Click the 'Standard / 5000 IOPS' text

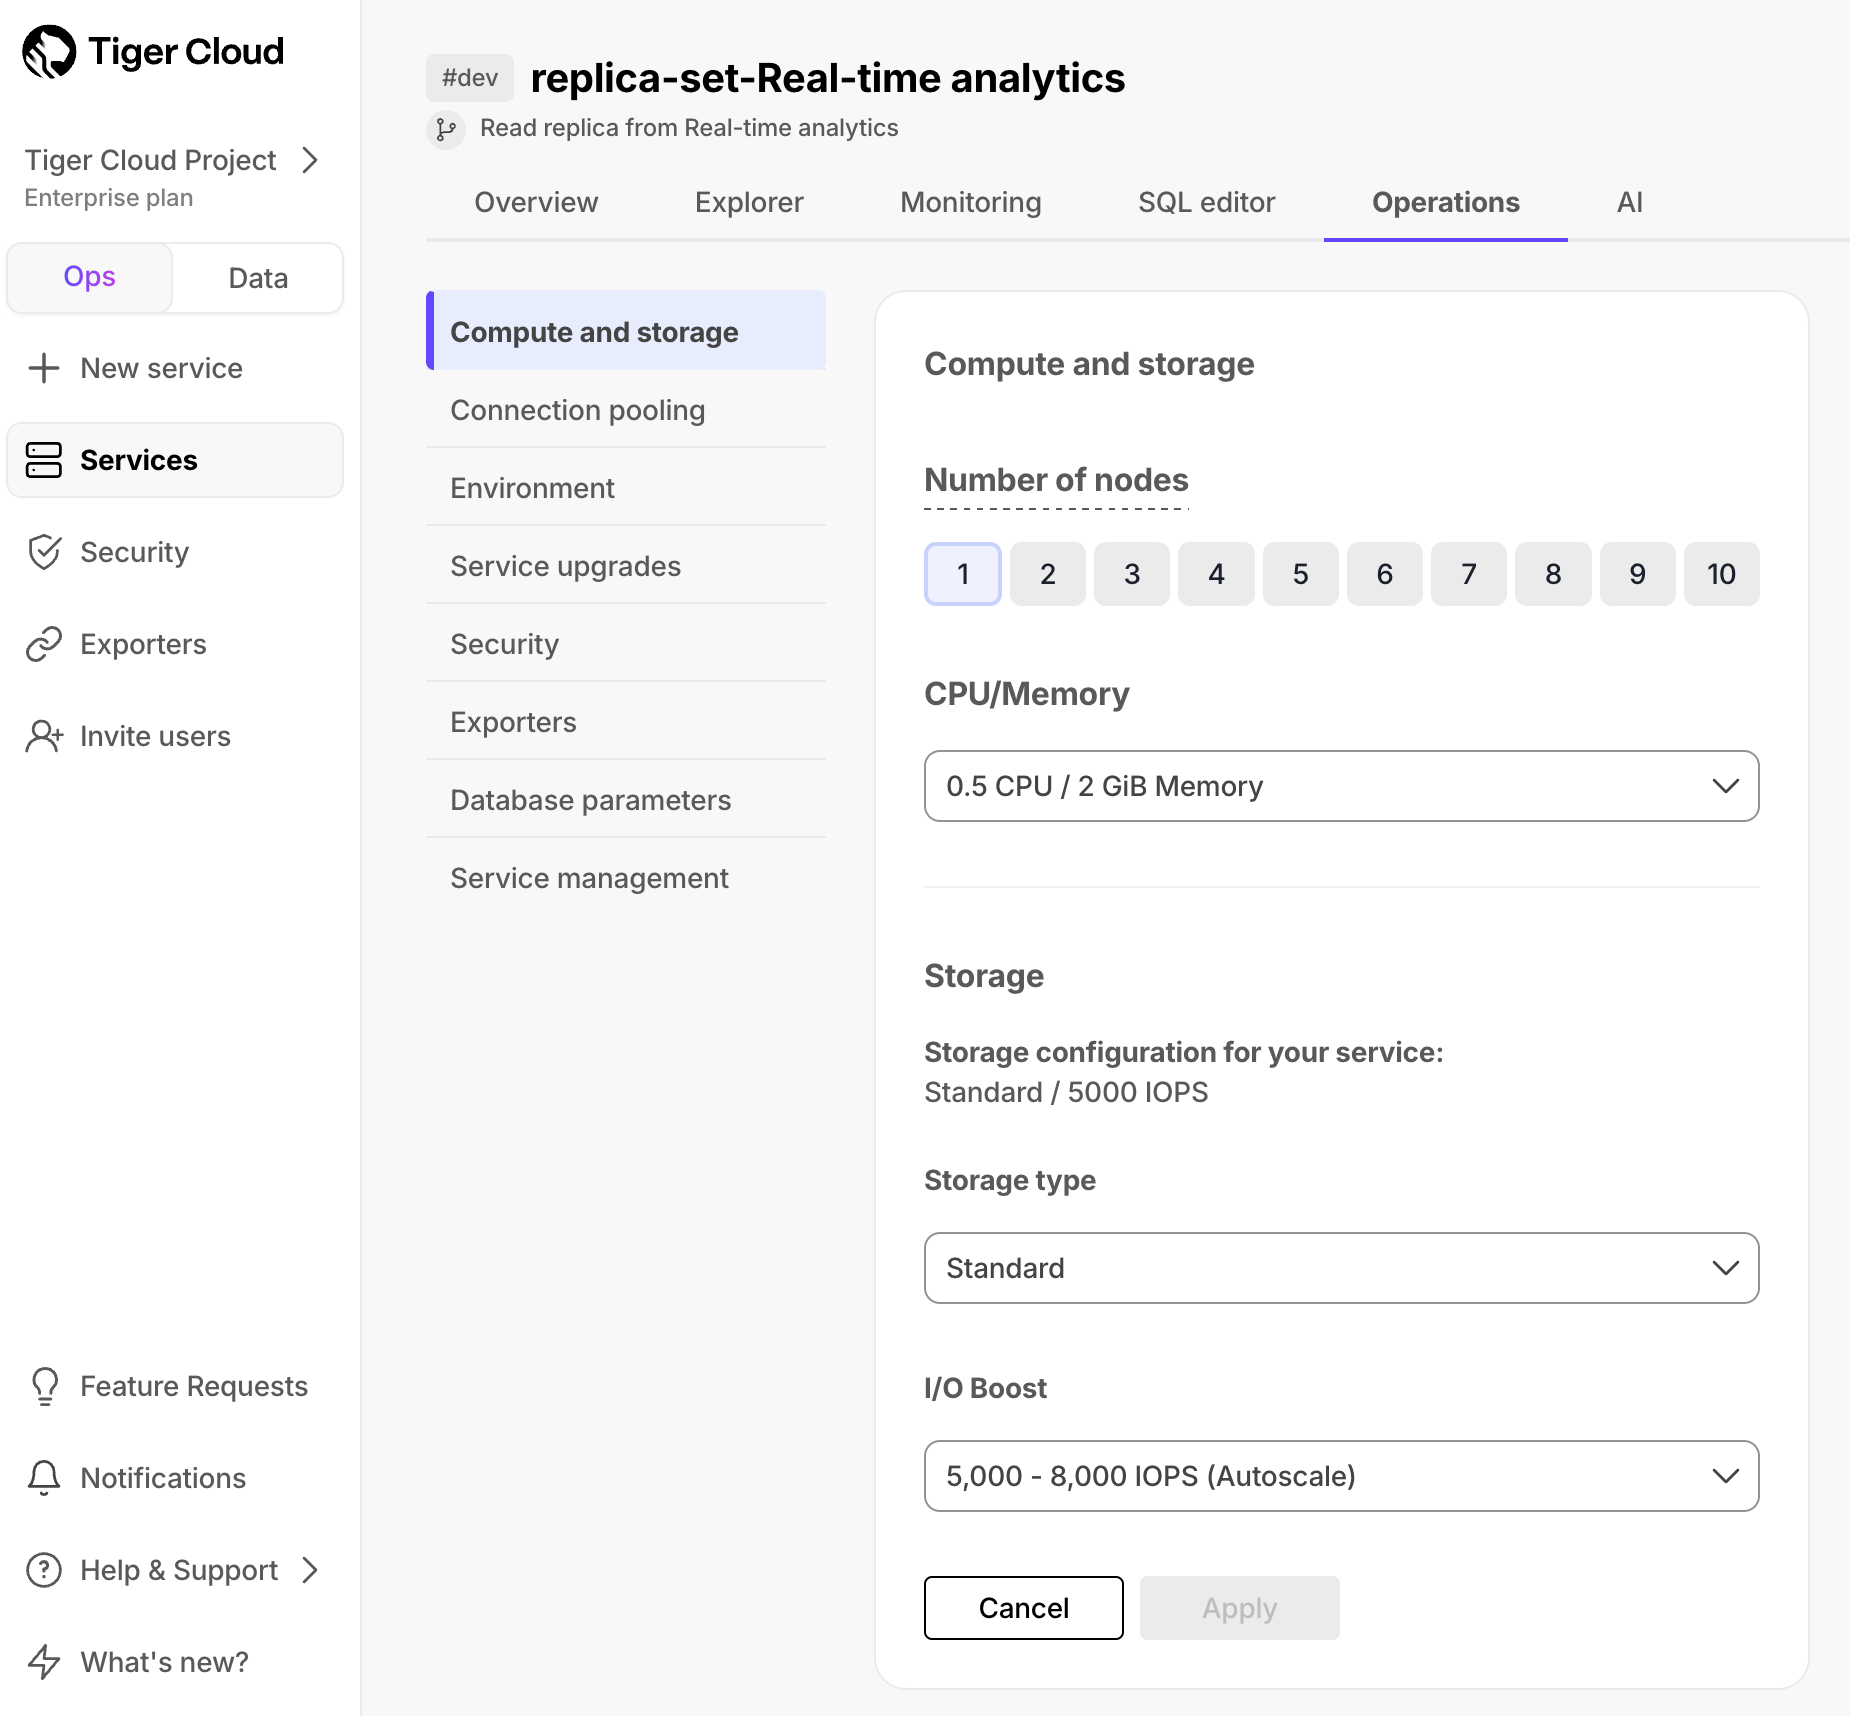coord(1066,1092)
